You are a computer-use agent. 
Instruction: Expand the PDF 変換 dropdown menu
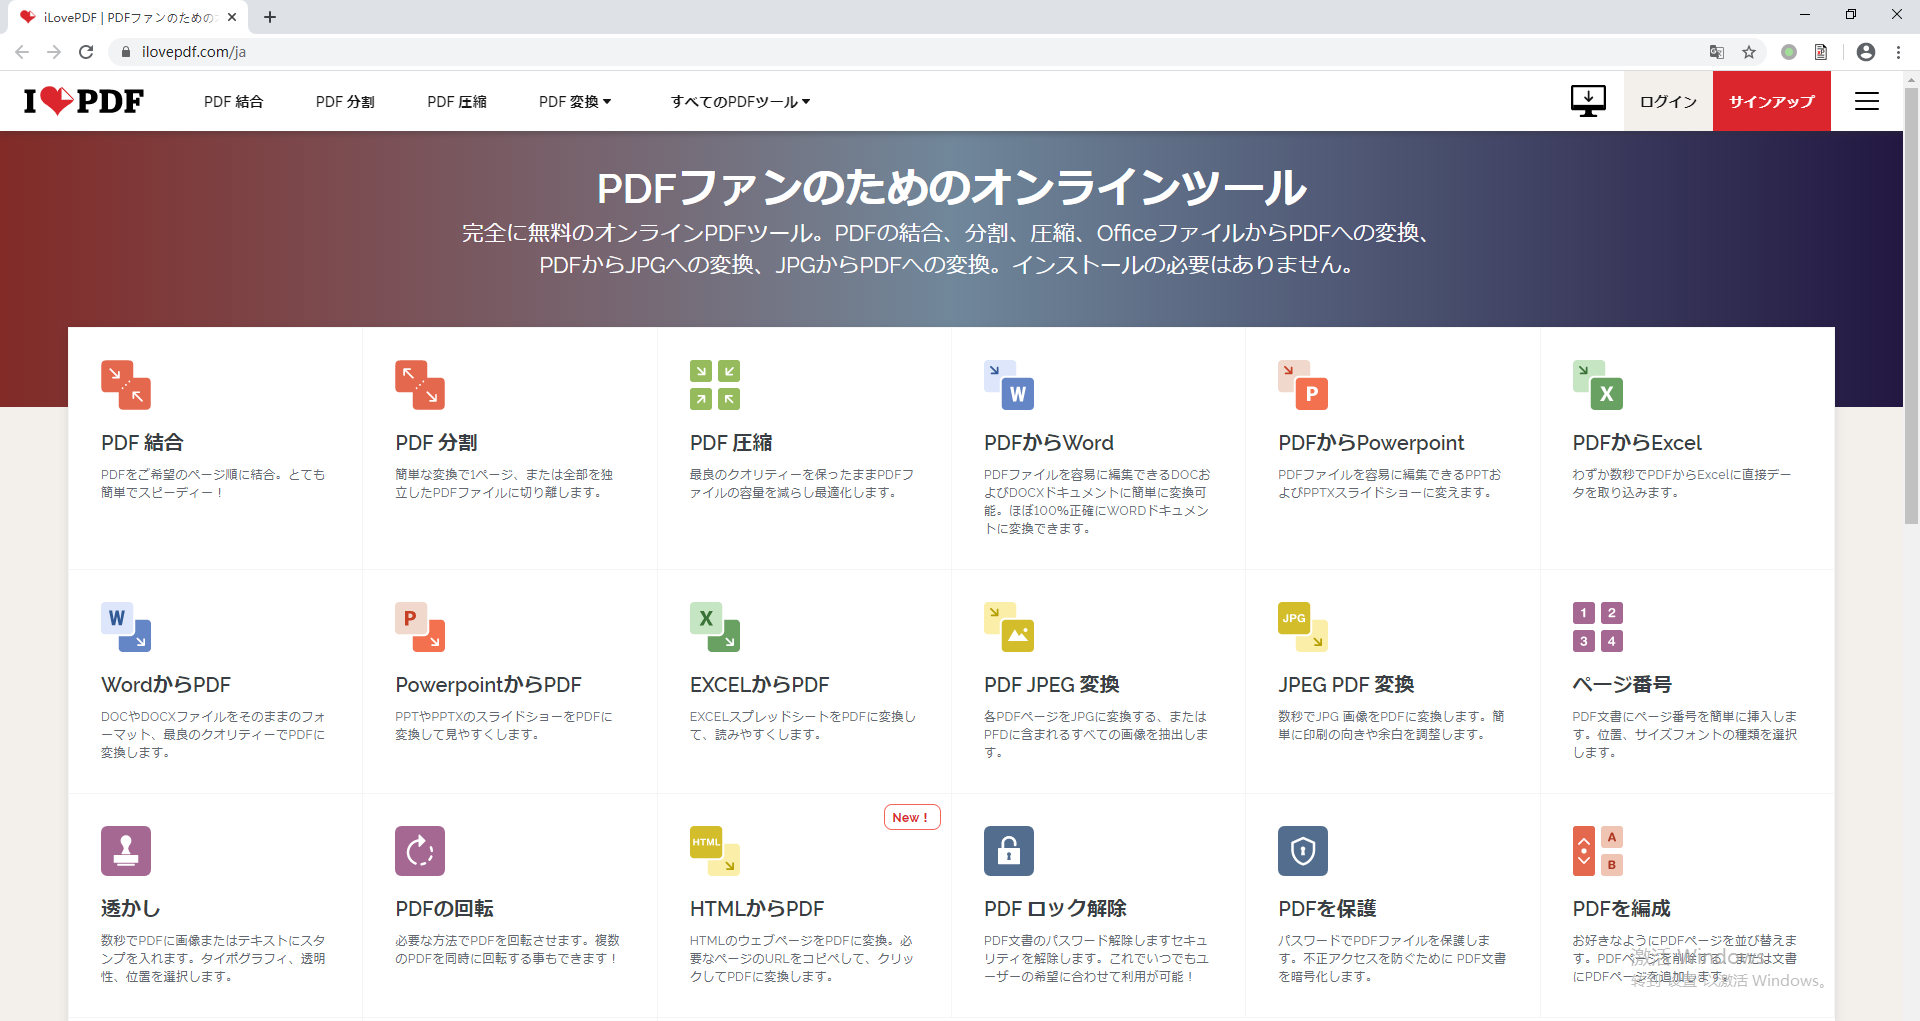click(575, 102)
